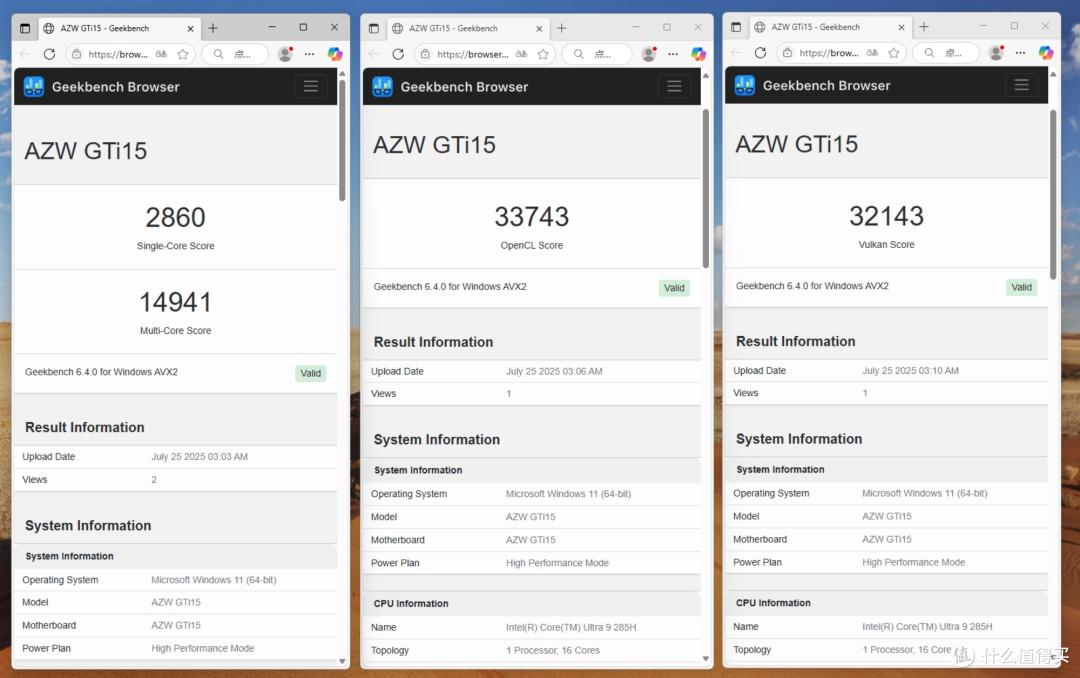Screen dimensions: 1080x678
Task: Click the Valid badge in the Vulkan window
Action: click(1021, 287)
